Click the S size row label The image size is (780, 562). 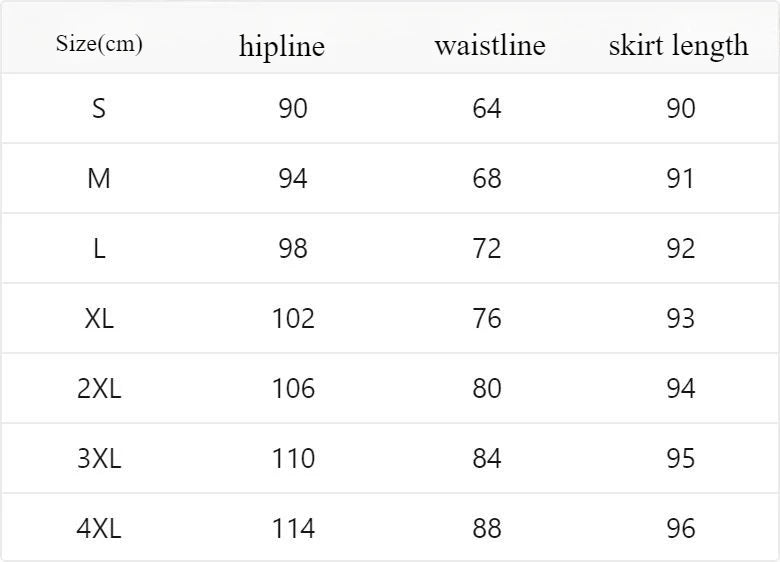click(x=99, y=108)
